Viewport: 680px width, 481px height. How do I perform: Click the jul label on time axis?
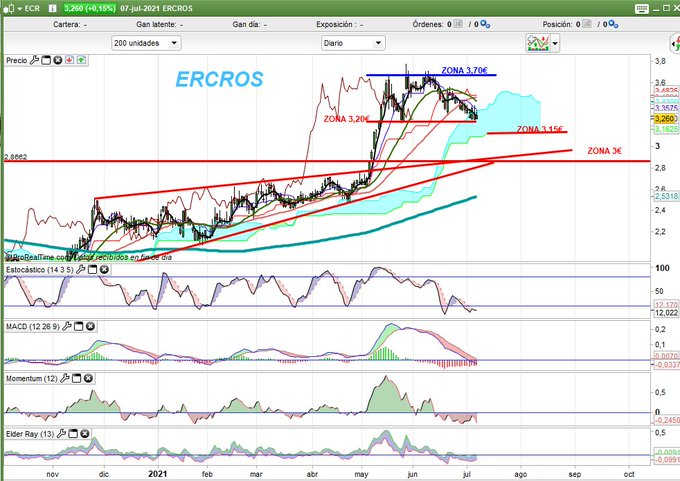[x=466, y=474]
